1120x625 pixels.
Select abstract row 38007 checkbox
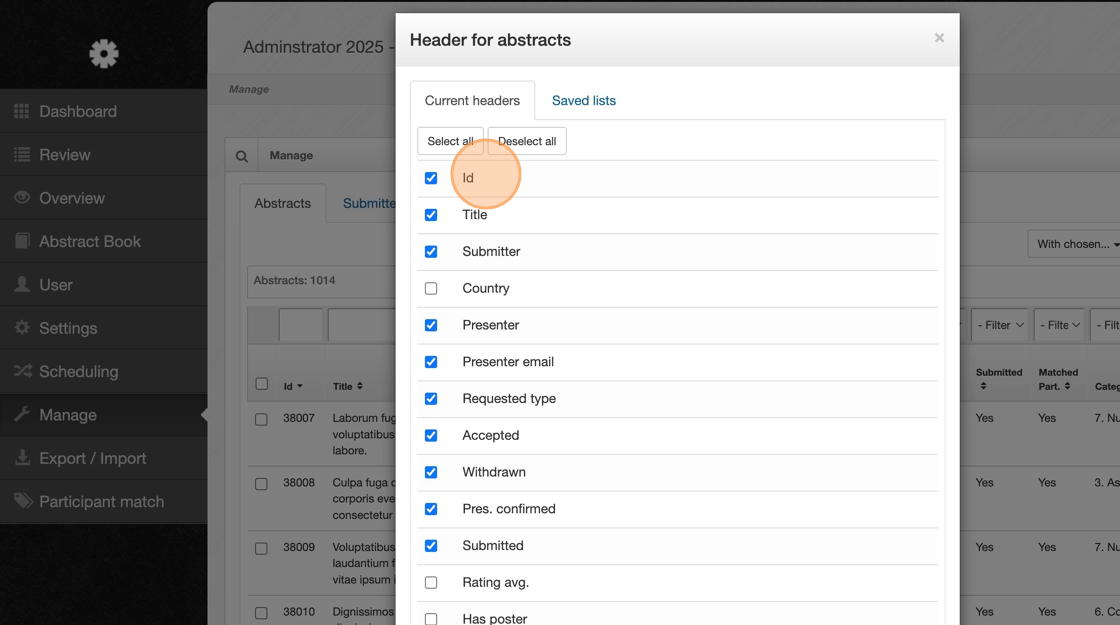[261, 419]
